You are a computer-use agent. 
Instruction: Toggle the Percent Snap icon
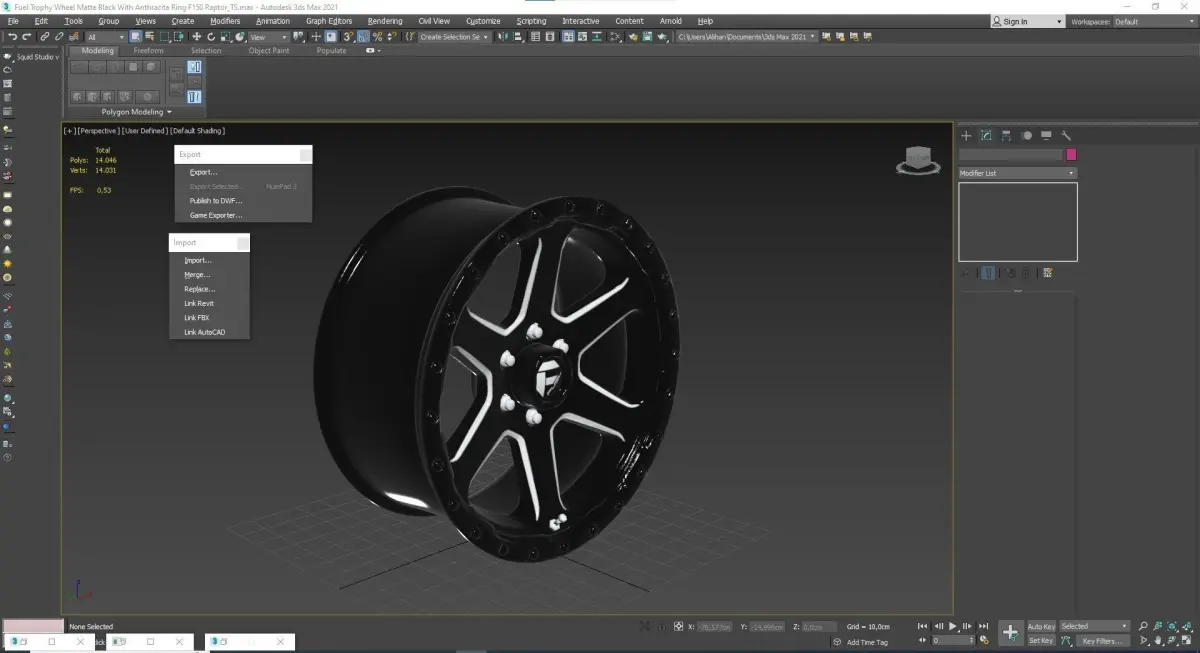coord(377,37)
